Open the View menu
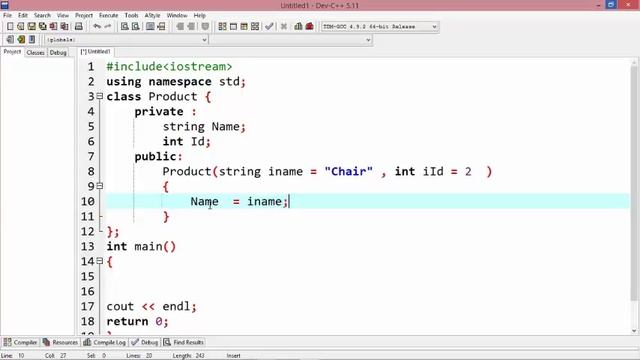The height and width of the screenshot is (360, 640). (x=62, y=16)
